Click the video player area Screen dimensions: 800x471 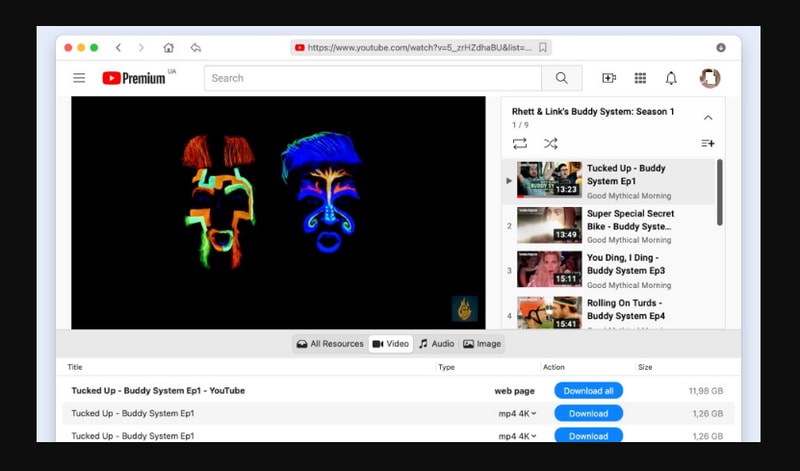278,212
